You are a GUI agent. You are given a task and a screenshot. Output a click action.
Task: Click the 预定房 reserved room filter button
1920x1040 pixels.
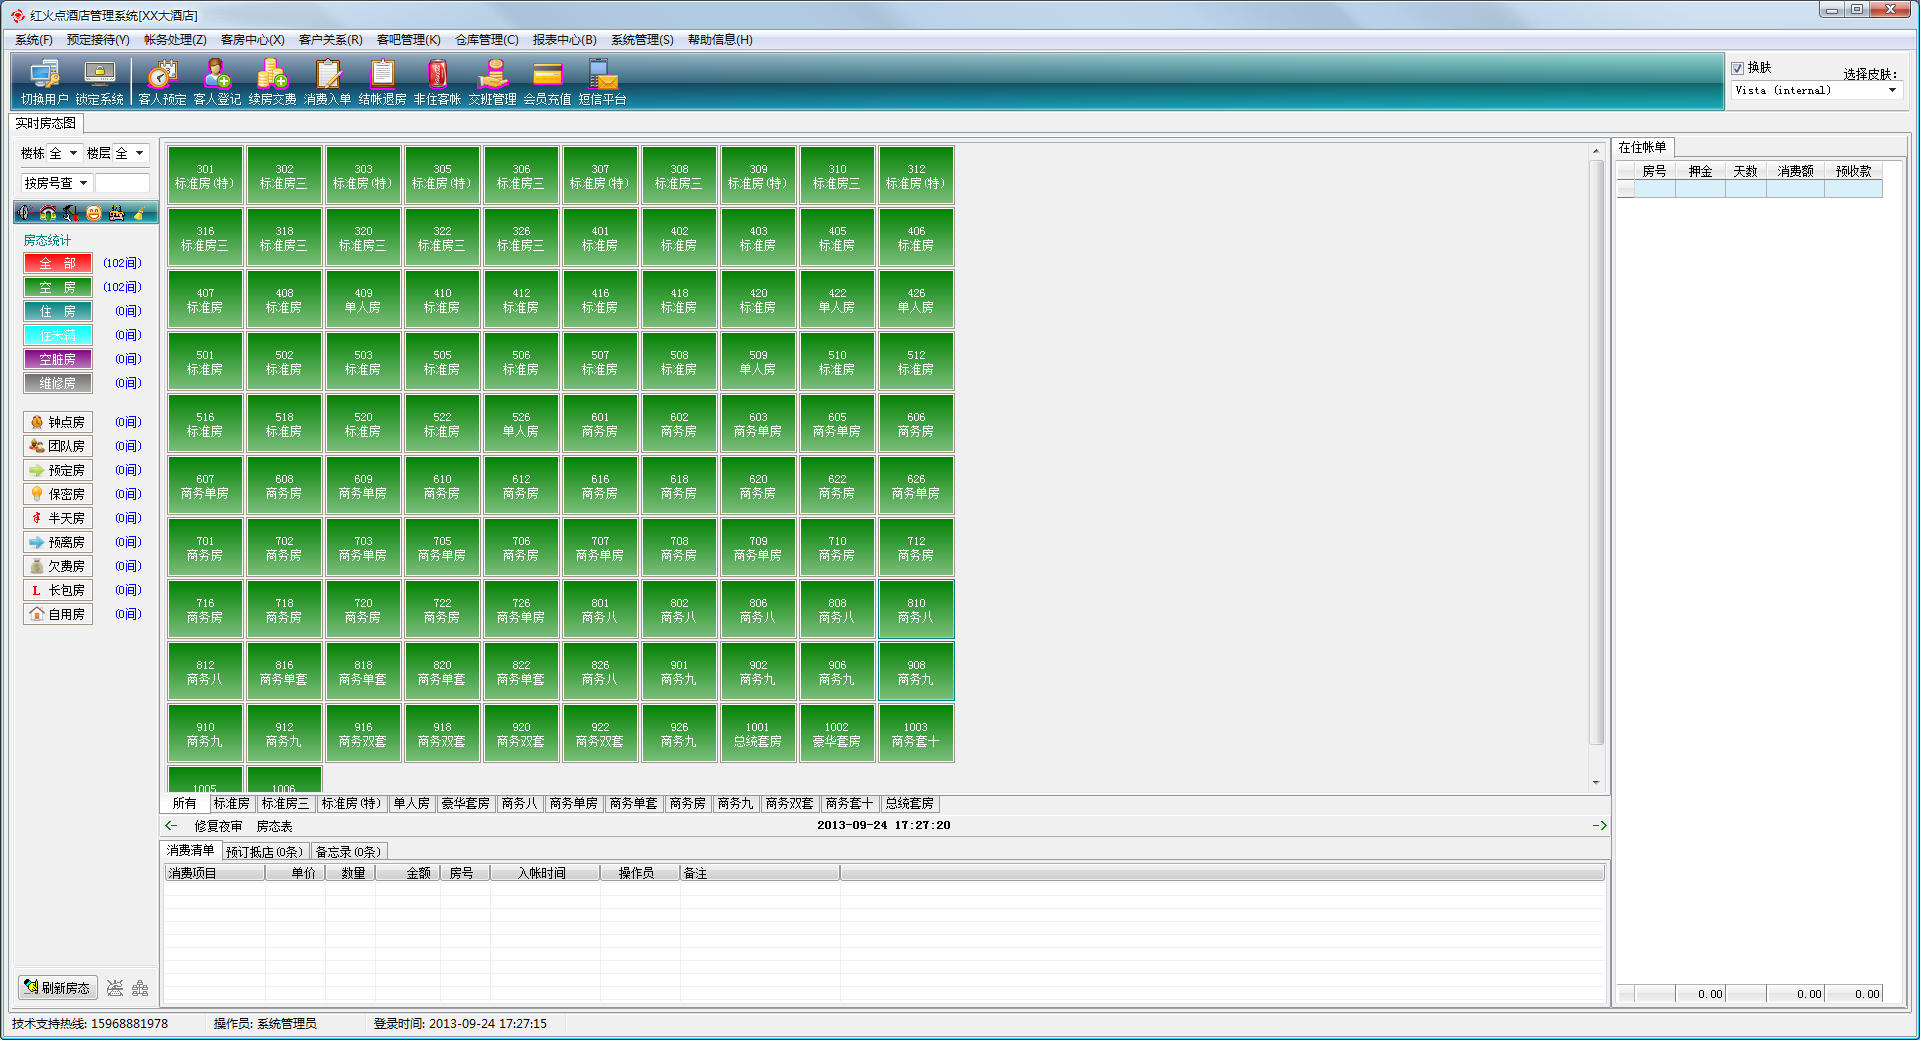click(58, 470)
